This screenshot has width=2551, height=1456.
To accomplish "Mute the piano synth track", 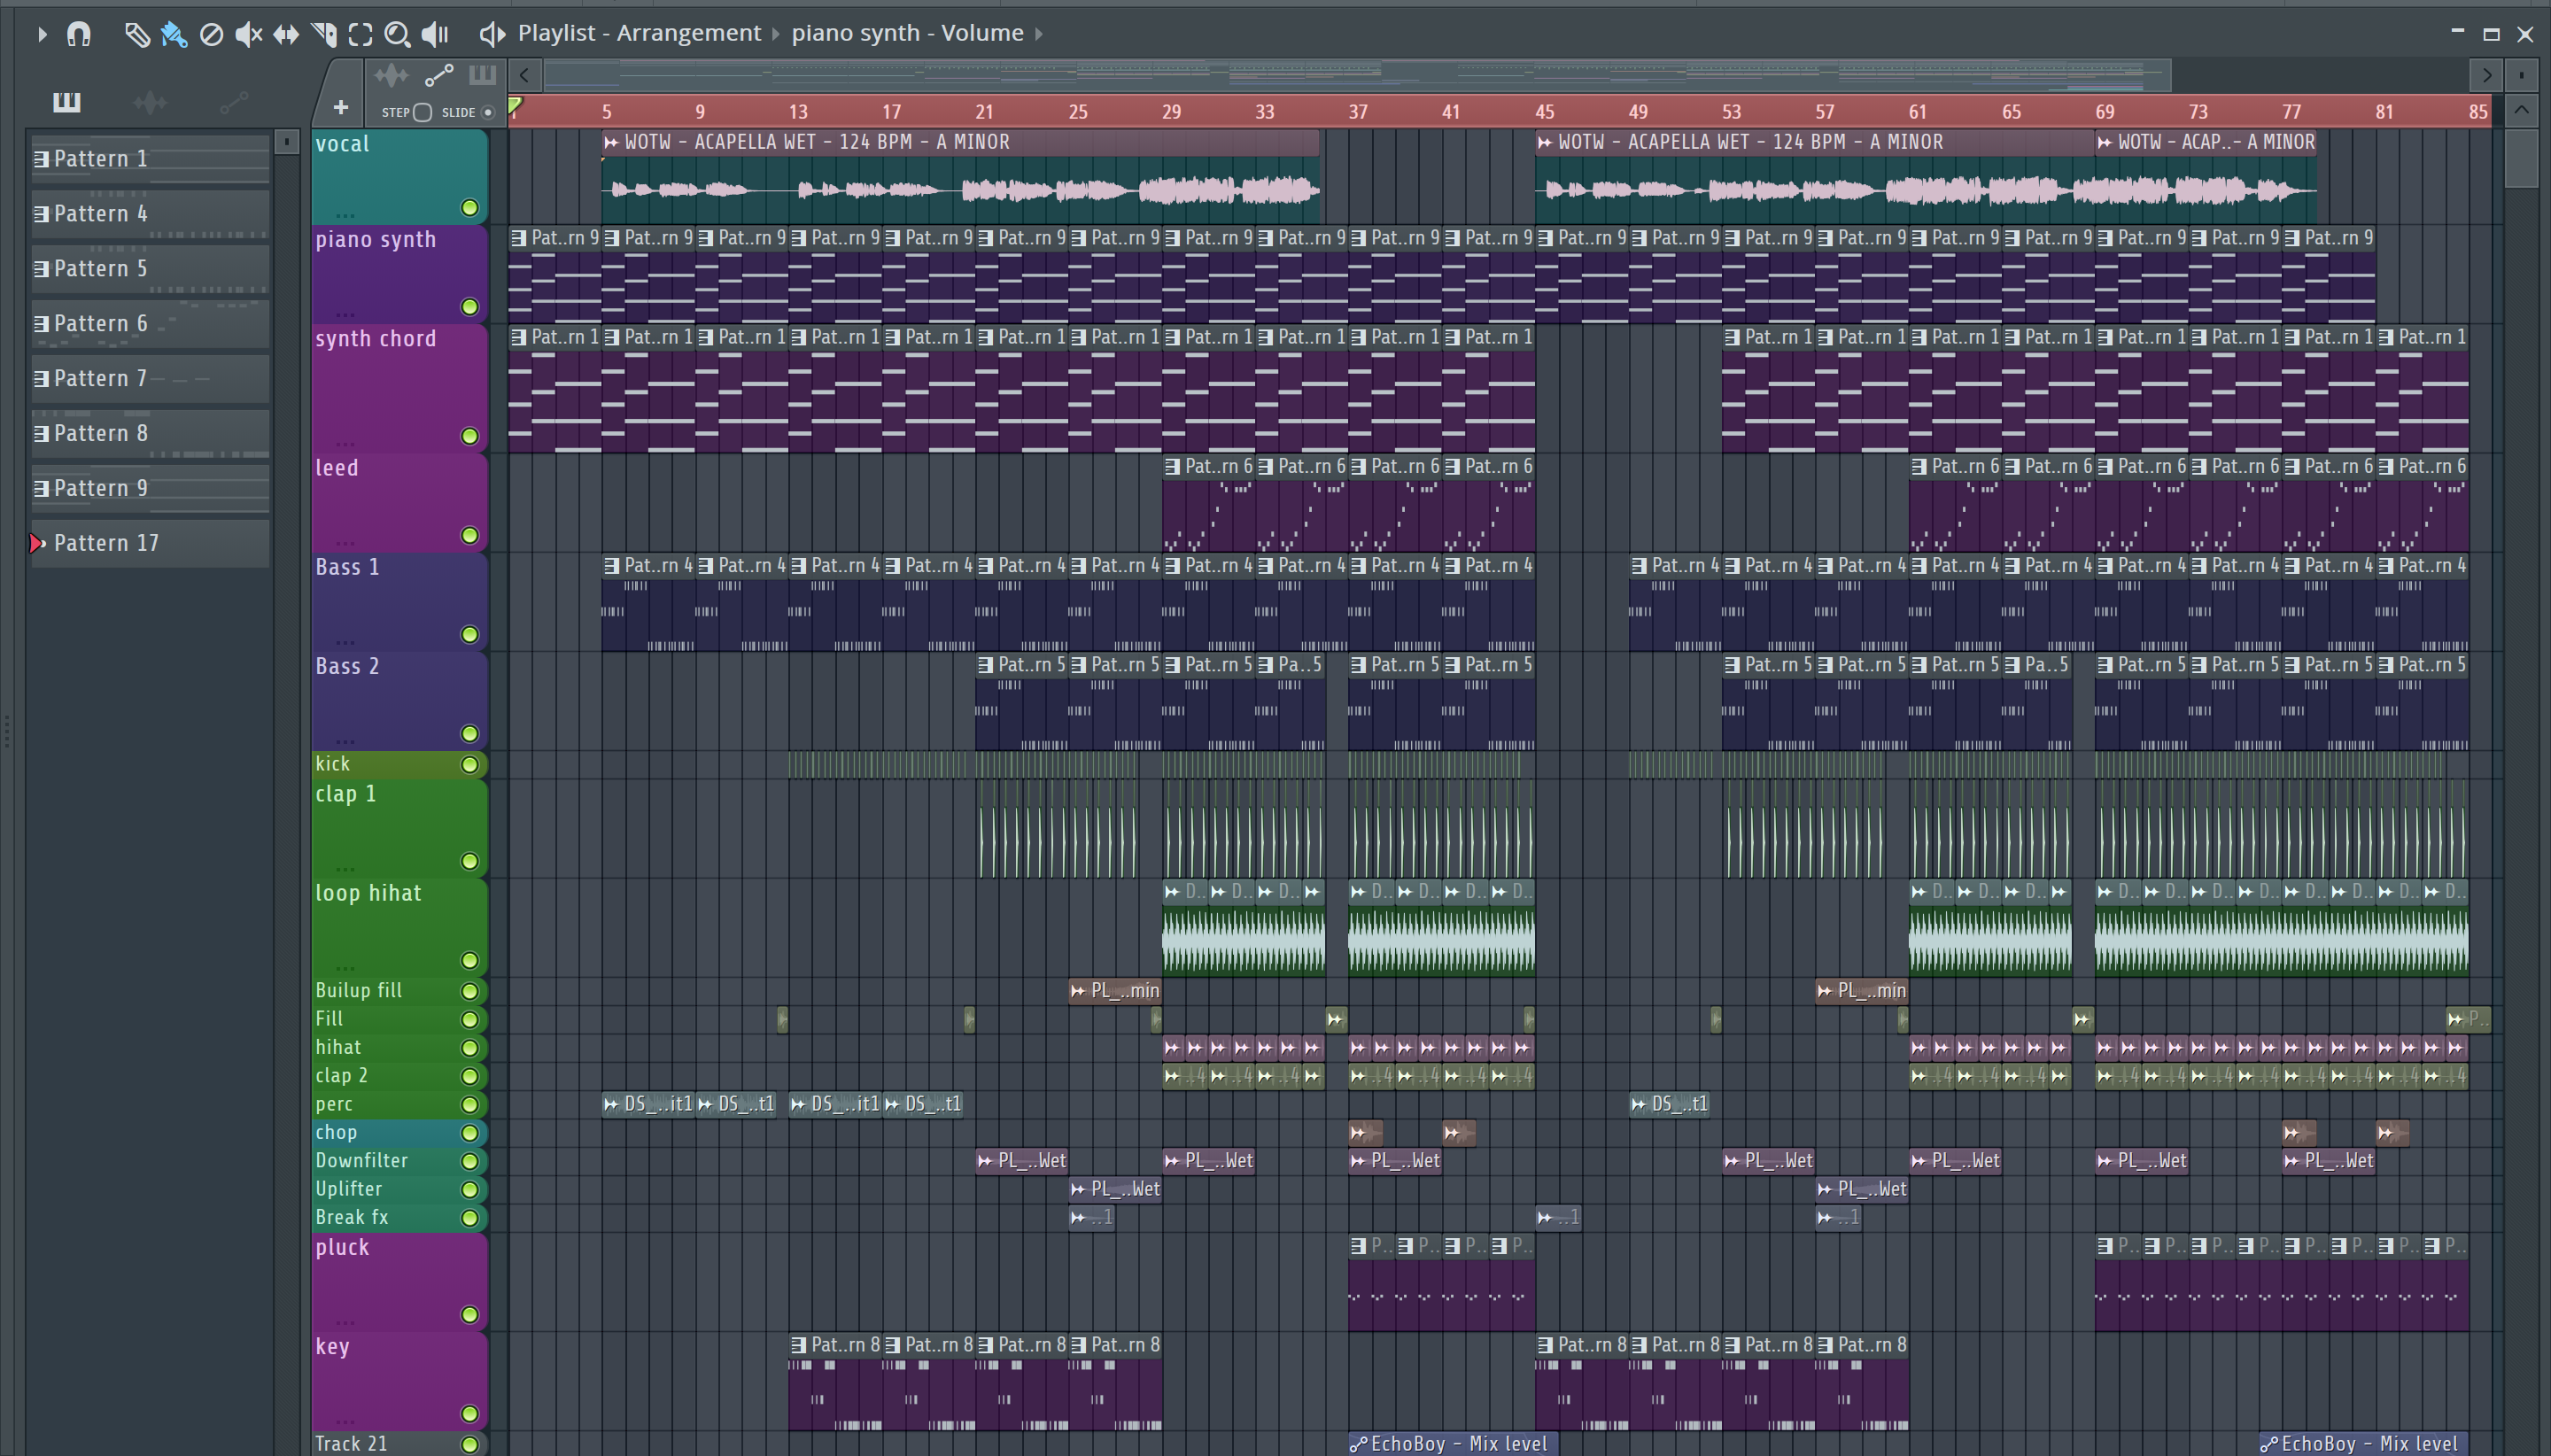I will tap(469, 307).
